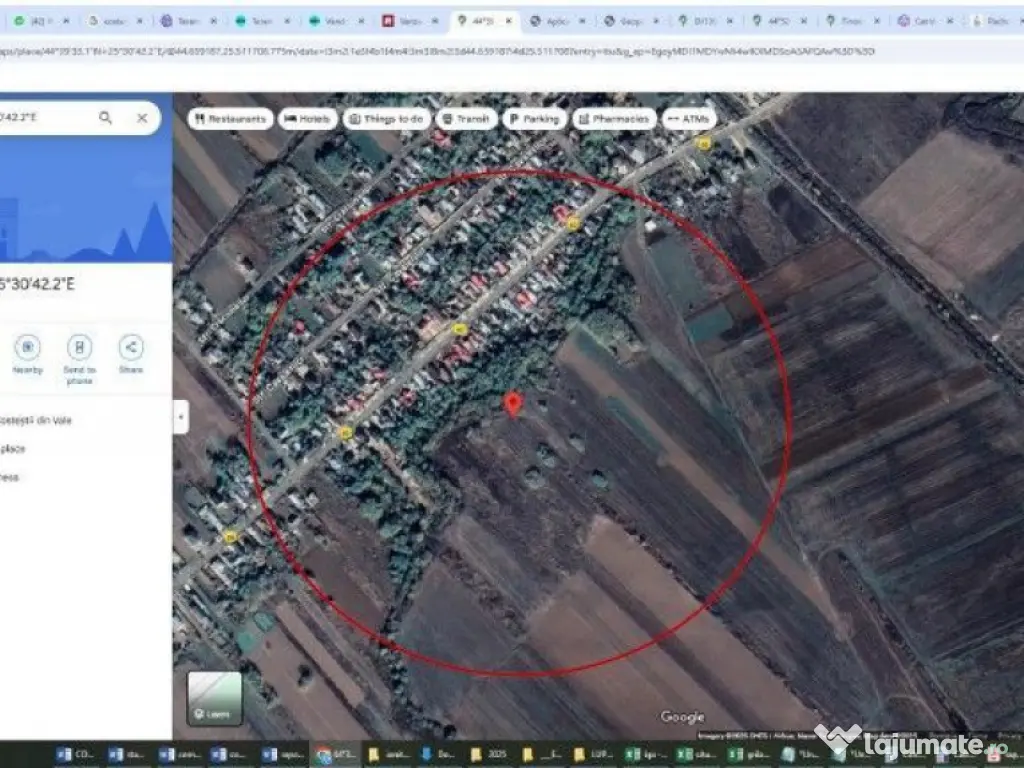Open the Nearby places icon
Viewport: 1024px width, 768px height.
click(x=27, y=348)
